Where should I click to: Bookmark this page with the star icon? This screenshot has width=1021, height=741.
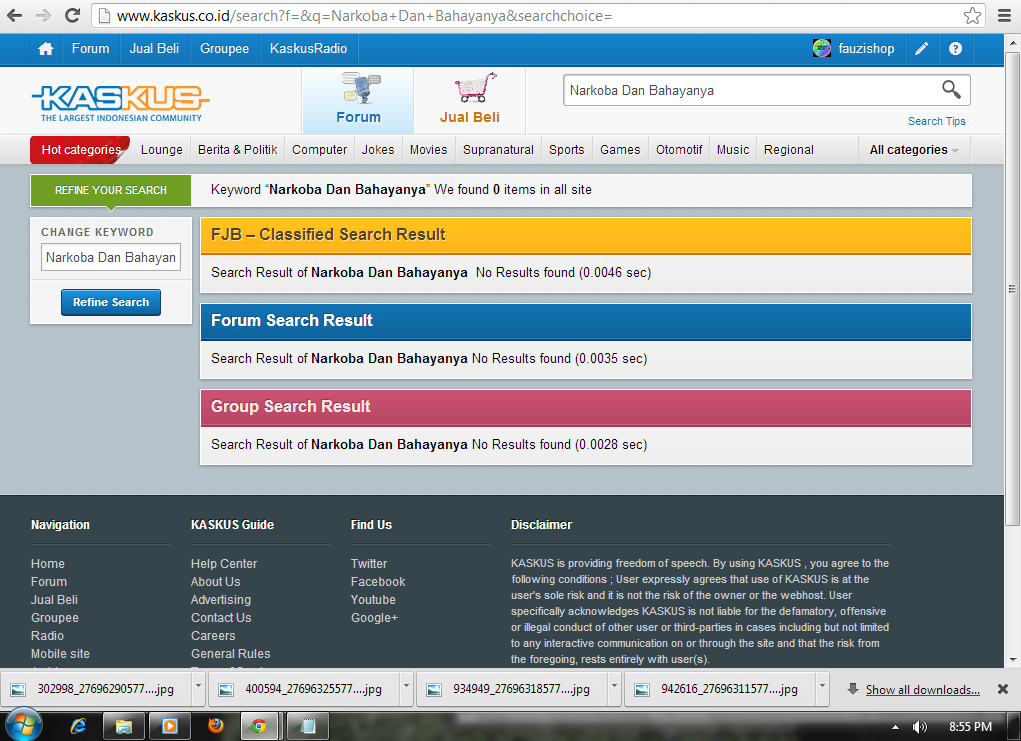click(x=972, y=16)
